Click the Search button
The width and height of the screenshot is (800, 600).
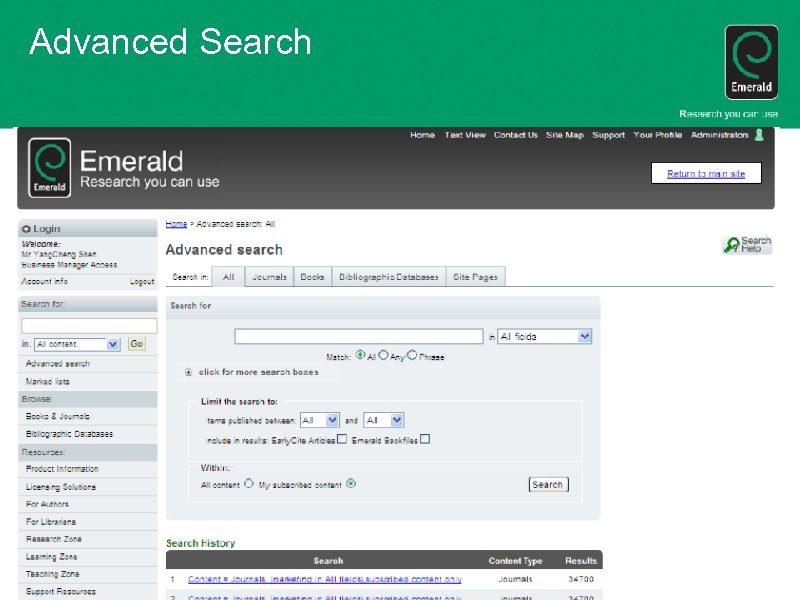coord(548,484)
